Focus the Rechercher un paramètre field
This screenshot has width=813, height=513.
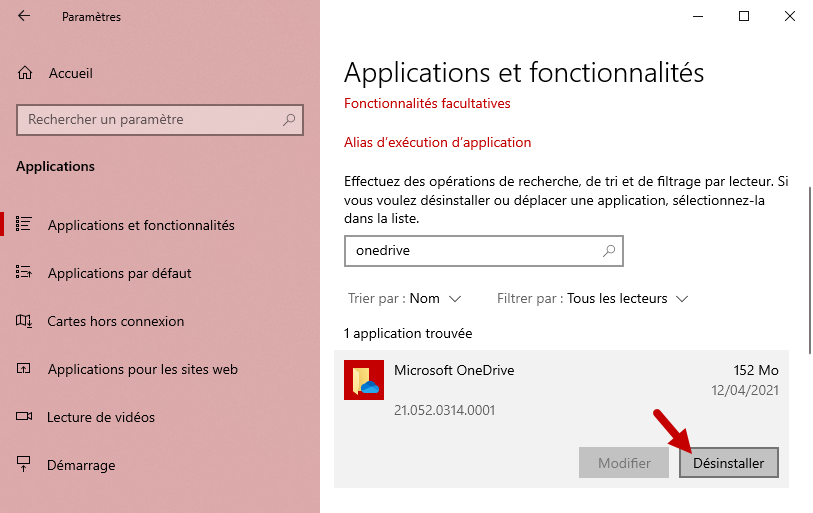click(x=160, y=120)
